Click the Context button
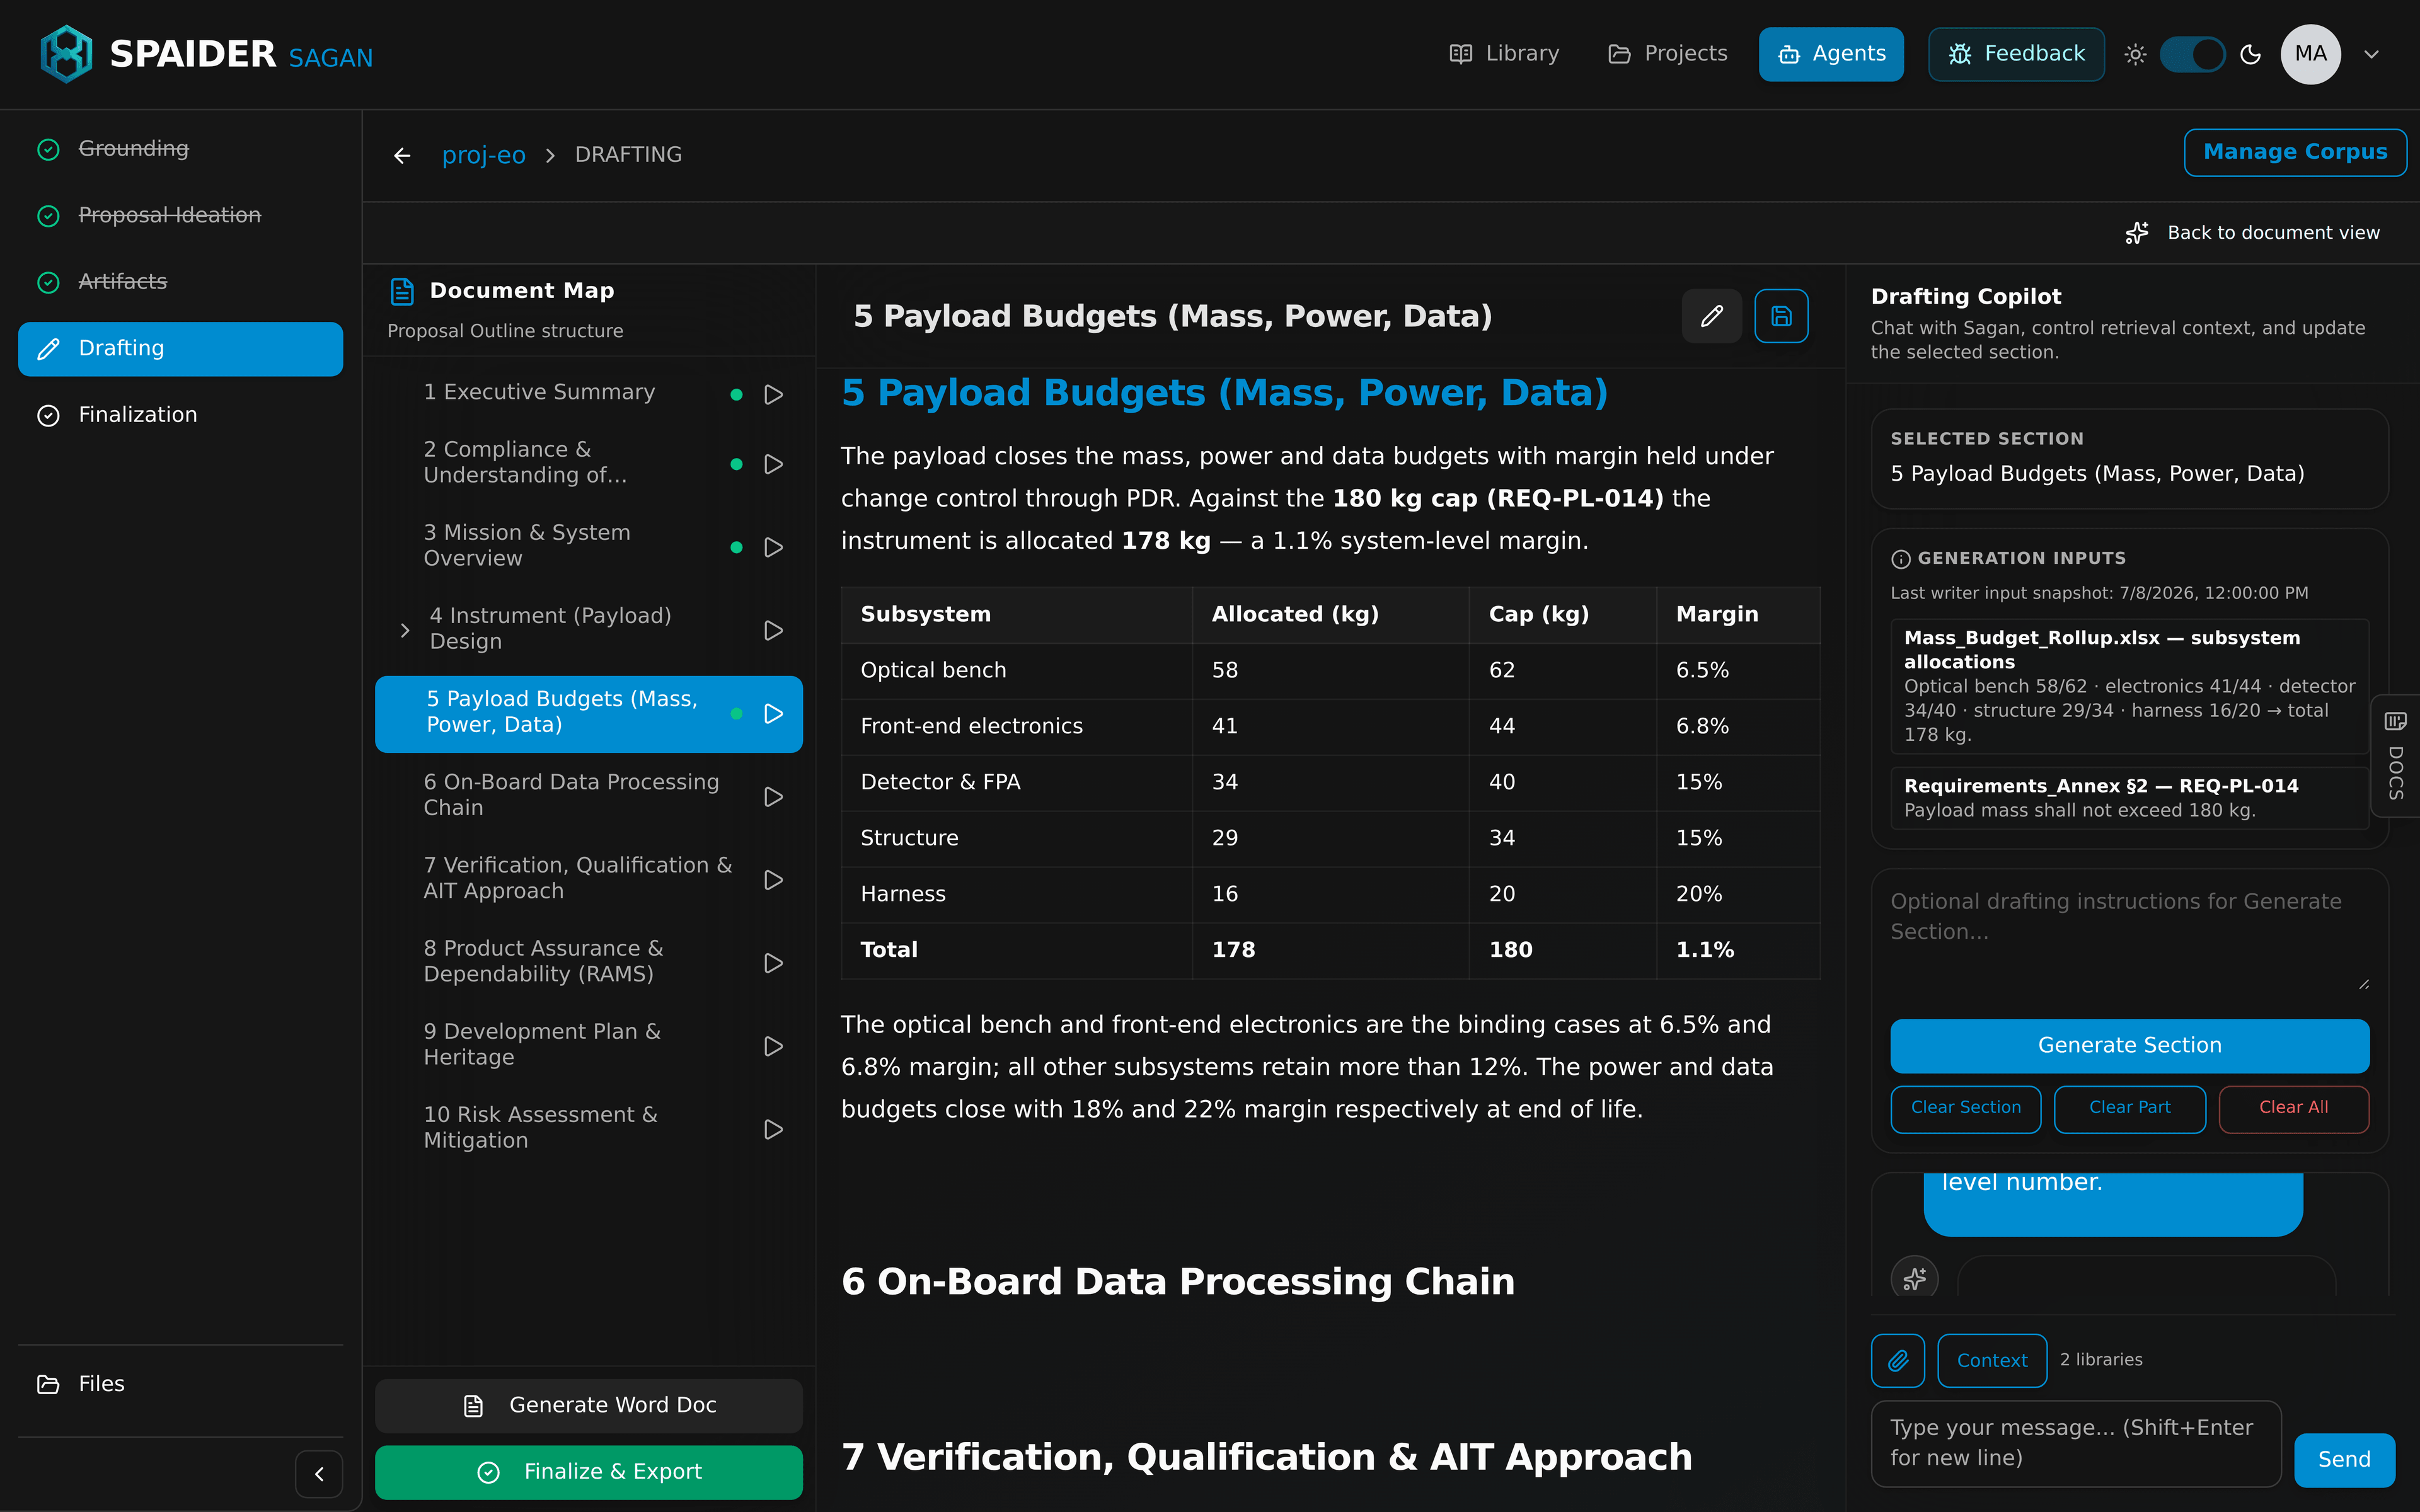The image size is (2420, 1512). (x=1992, y=1360)
